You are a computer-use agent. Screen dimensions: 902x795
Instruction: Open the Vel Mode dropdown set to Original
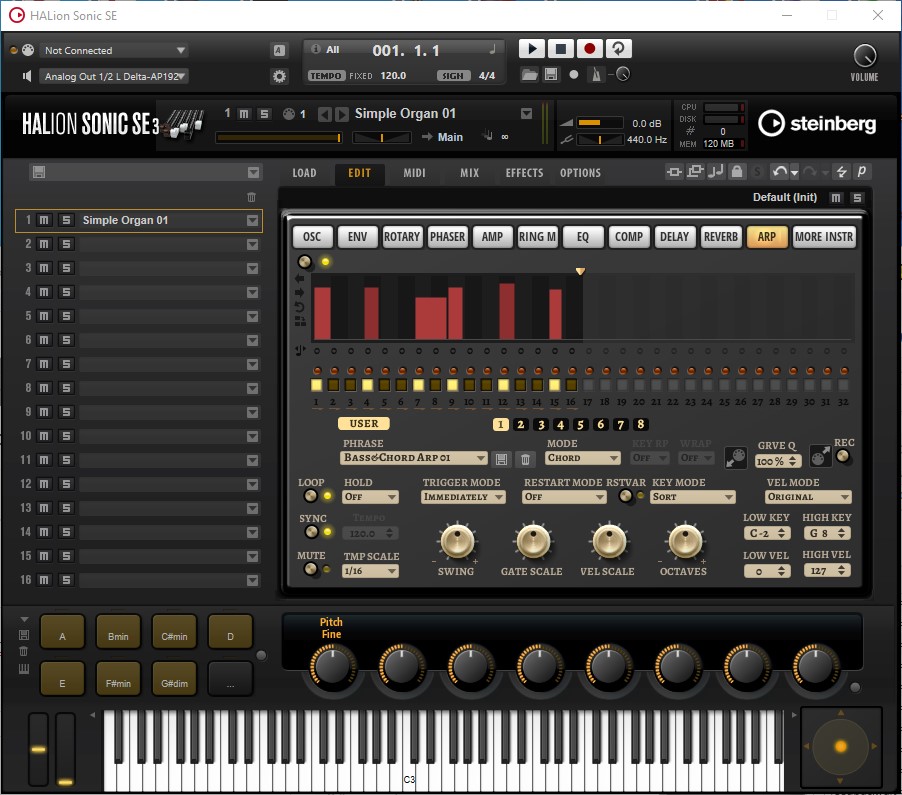click(808, 497)
